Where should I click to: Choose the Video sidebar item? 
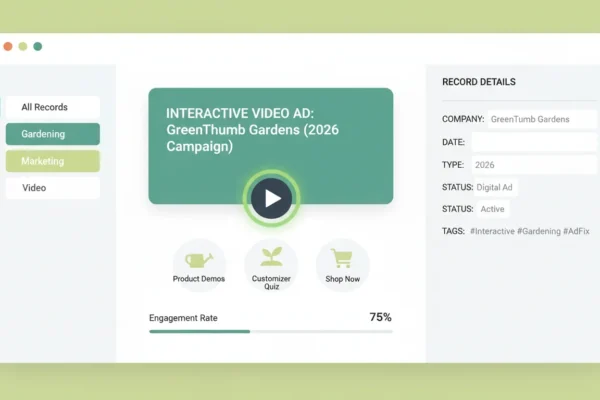pyautogui.click(x=53, y=188)
